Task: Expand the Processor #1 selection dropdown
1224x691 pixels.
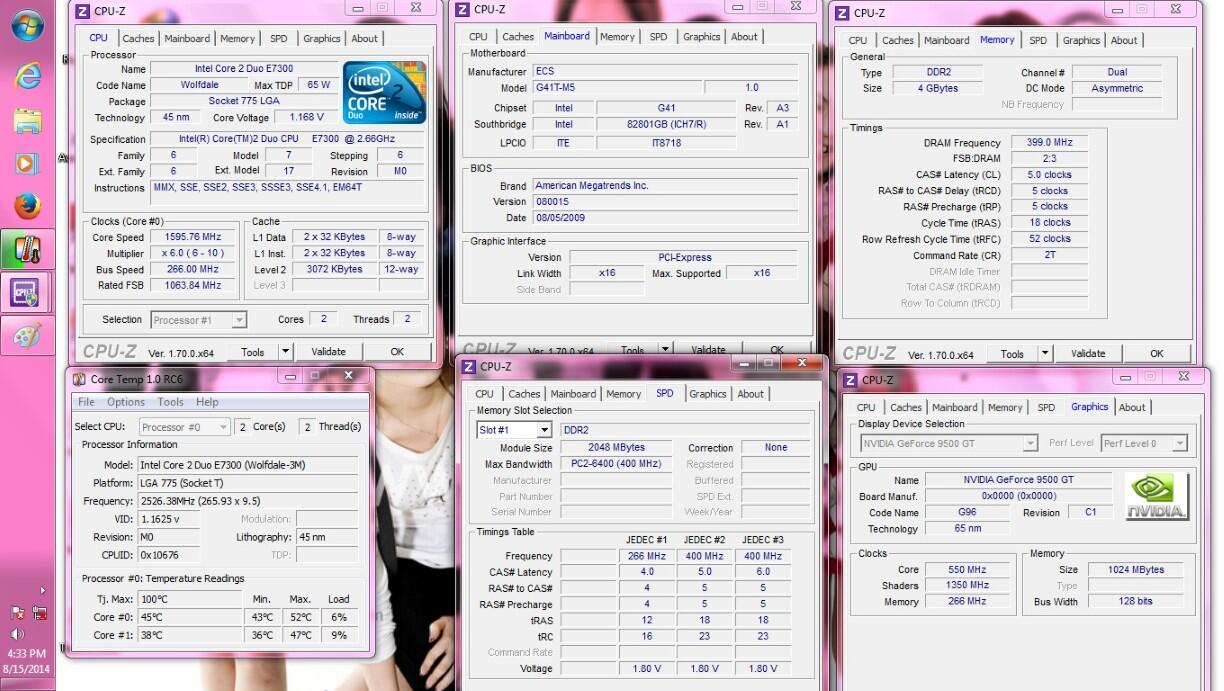Action: pyautogui.click(x=239, y=320)
